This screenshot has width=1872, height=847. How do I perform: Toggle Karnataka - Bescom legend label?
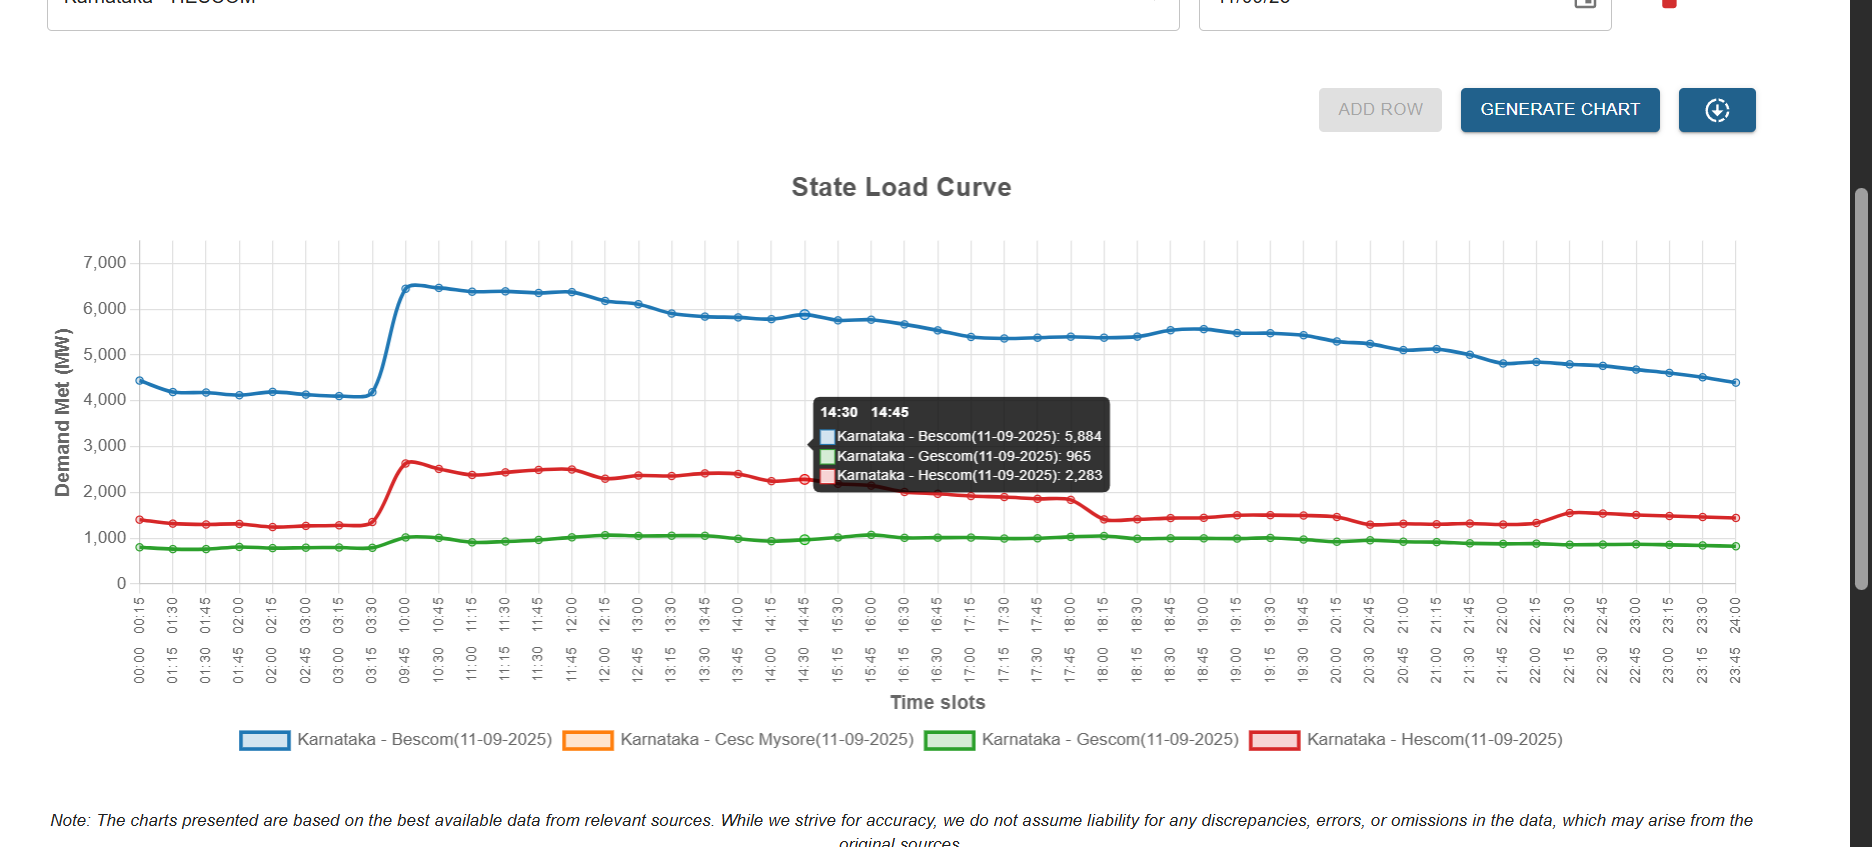coord(424,740)
